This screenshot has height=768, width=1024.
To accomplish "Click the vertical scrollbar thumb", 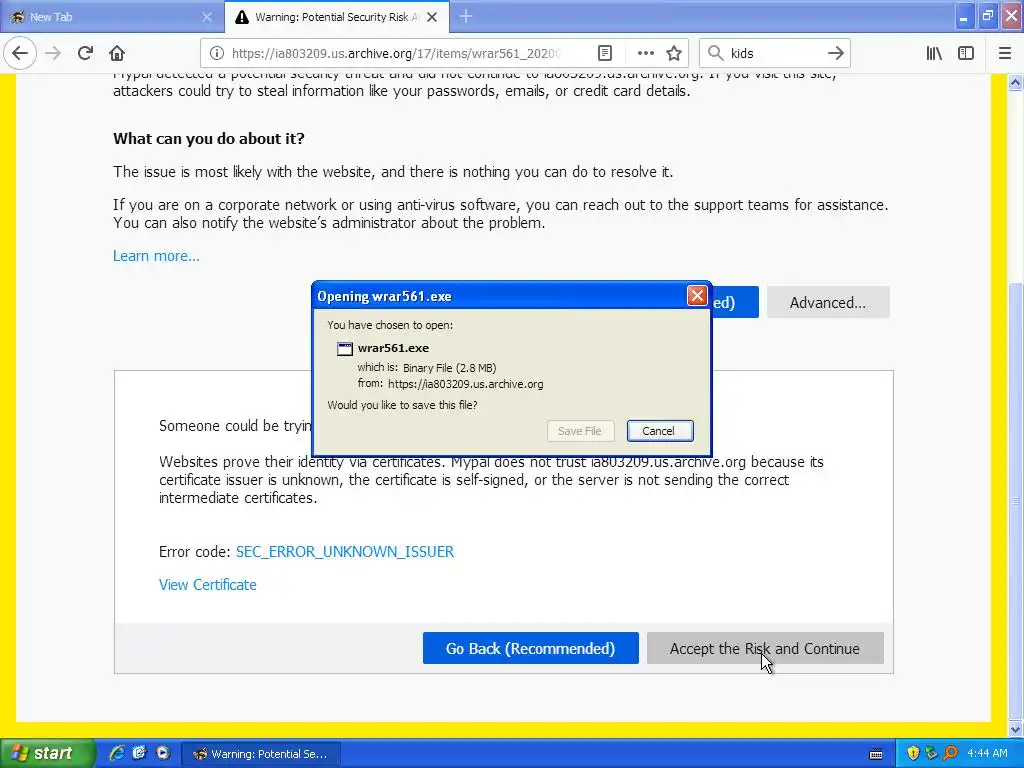I will tap(1016, 500).
